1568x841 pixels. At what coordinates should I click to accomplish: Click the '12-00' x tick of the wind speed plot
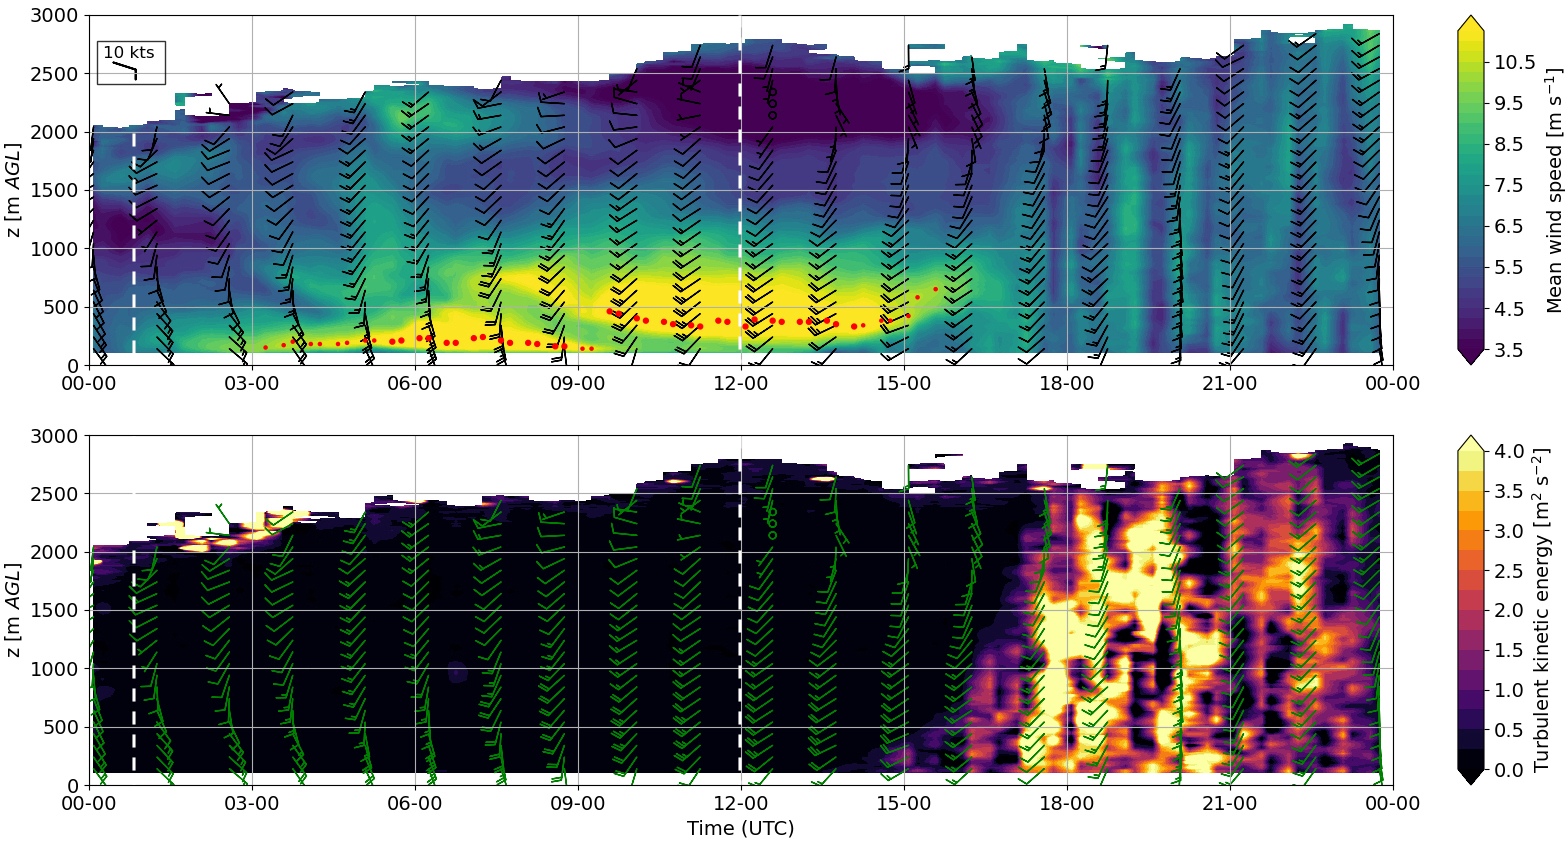coord(741,384)
